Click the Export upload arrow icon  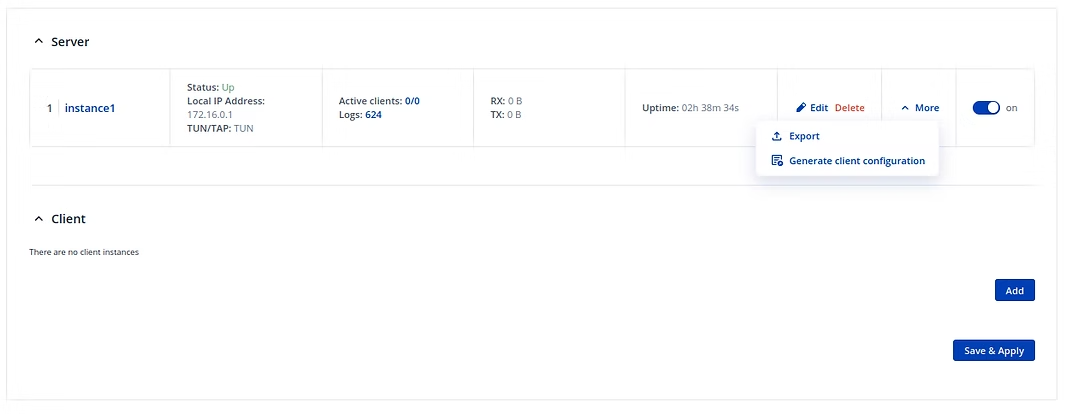click(x=777, y=136)
